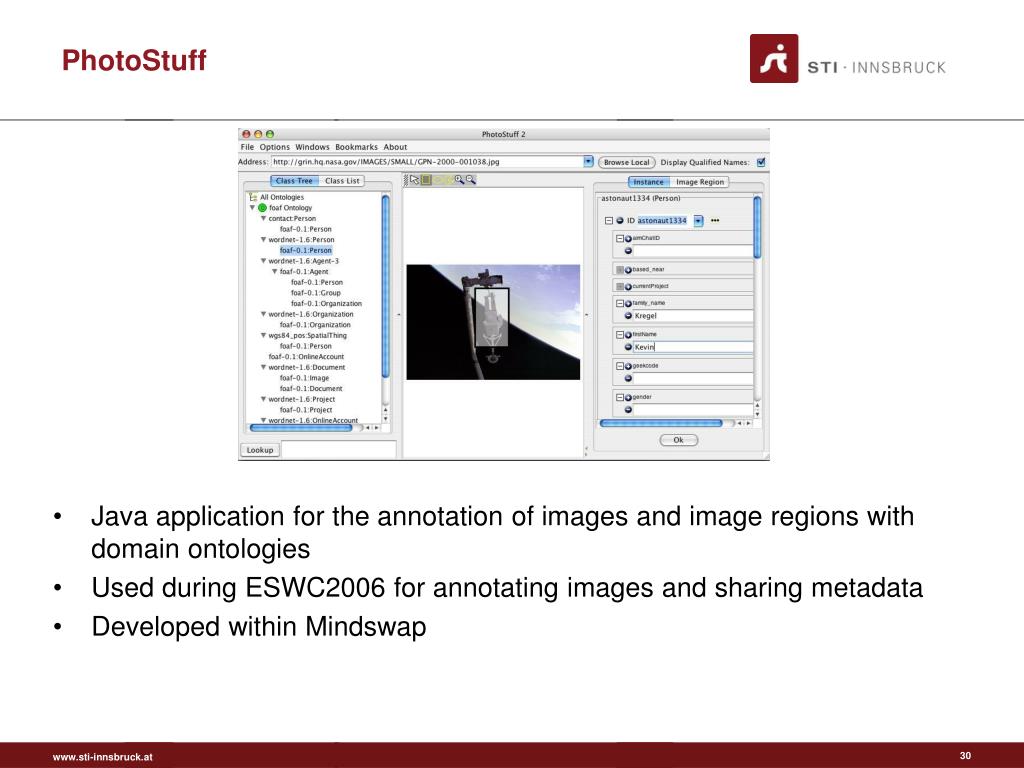The width and height of the screenshot is (1024, 768).
Task: Open the www.sti-innsbruck.at link
Action: (103, 757)
